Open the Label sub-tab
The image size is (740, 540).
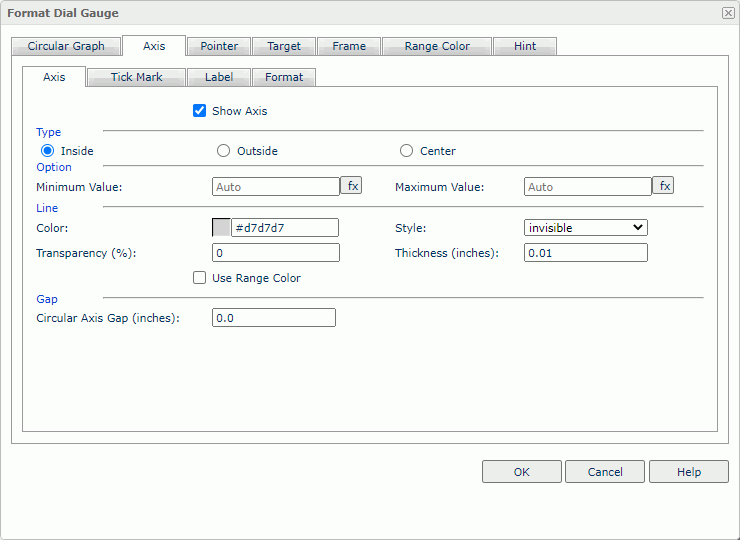[219, 77]
